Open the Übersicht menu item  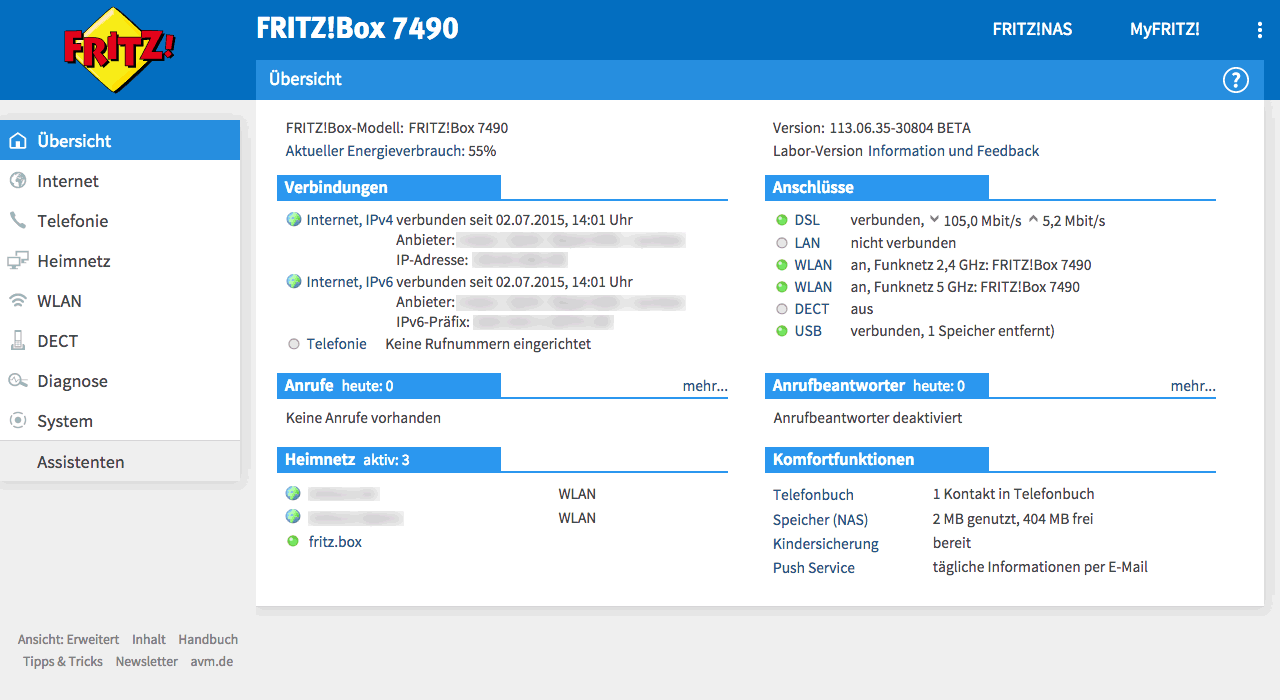(120, 140)
